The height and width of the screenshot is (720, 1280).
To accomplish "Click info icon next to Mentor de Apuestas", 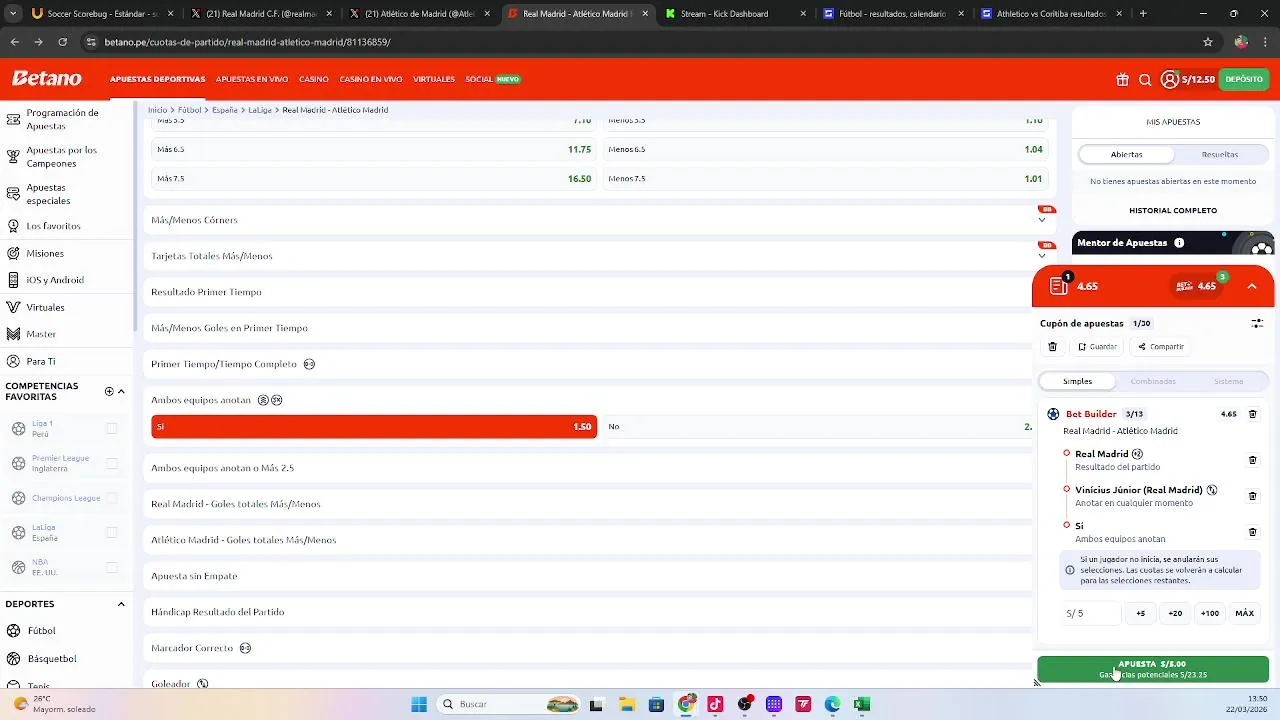I will coord(1179,243).
